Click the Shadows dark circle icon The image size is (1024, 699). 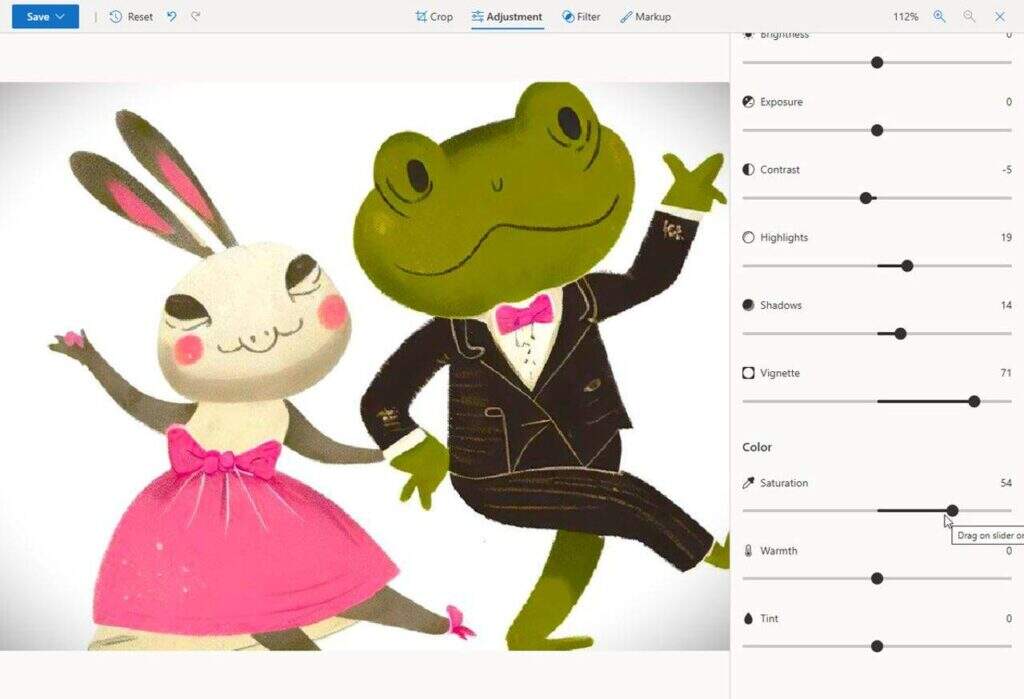click(748, 305)
